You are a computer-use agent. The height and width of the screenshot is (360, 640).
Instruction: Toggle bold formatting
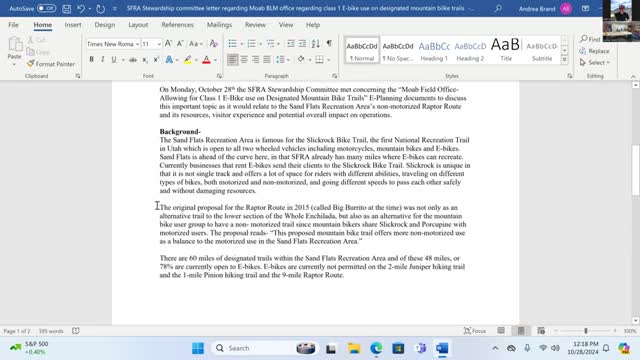(91, 60)
